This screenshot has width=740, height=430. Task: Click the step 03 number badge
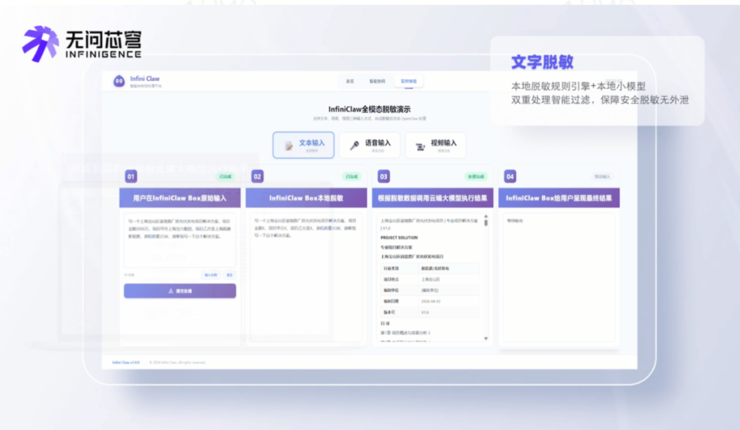[384, 176]
